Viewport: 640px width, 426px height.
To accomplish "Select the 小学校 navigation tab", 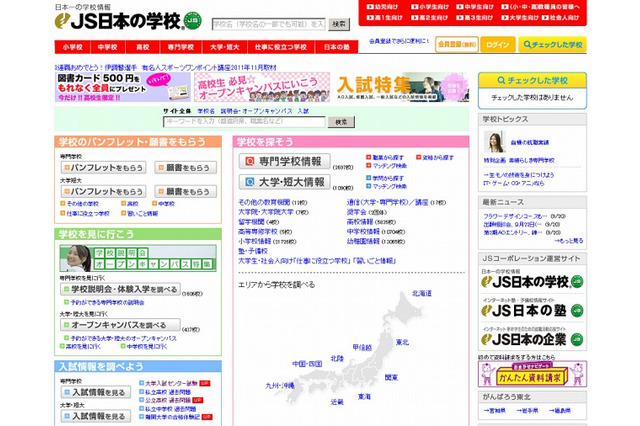I will (73, 47).
